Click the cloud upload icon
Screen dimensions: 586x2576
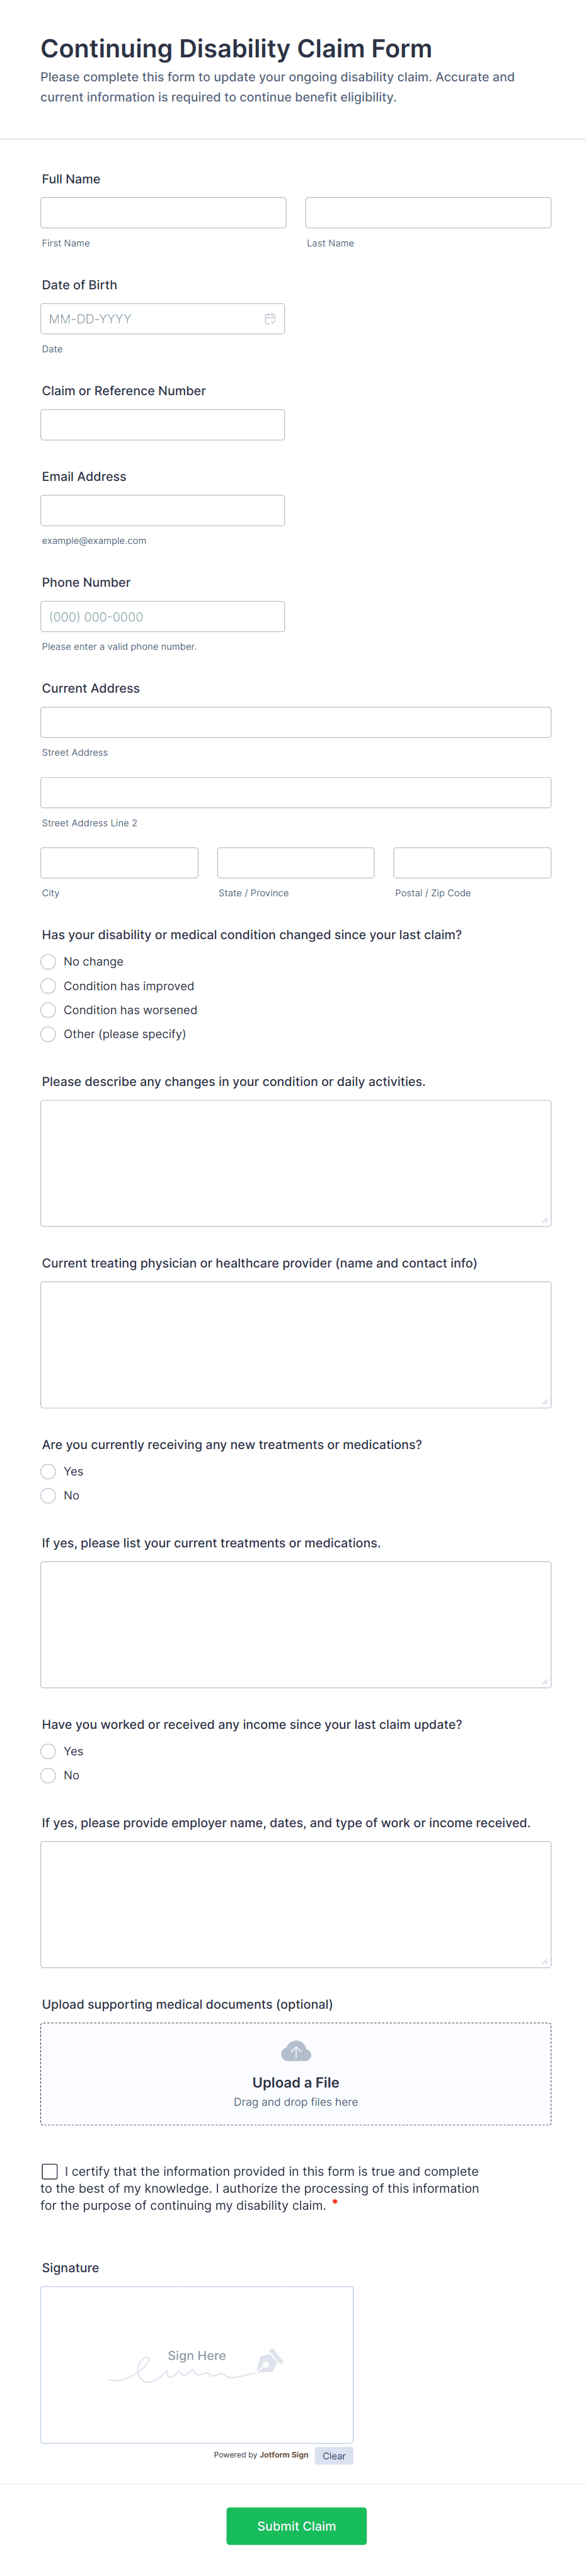tap(296, 2051)
